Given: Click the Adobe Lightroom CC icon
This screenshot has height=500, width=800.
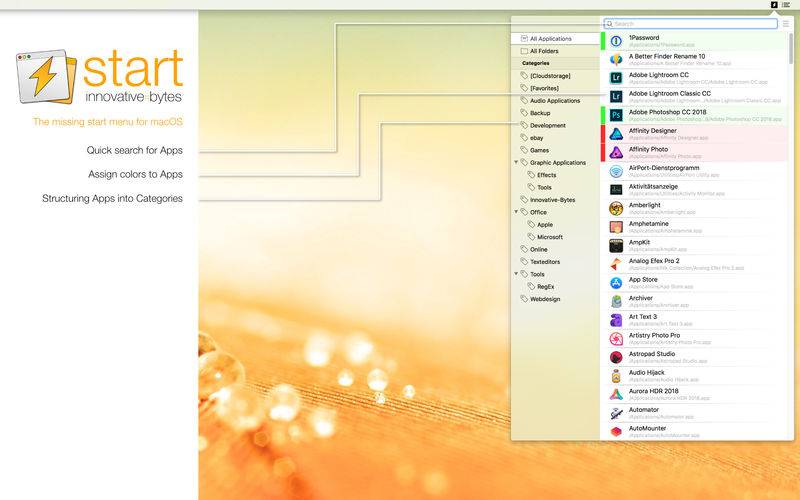Looking at the screenshot, I should 616,78.
